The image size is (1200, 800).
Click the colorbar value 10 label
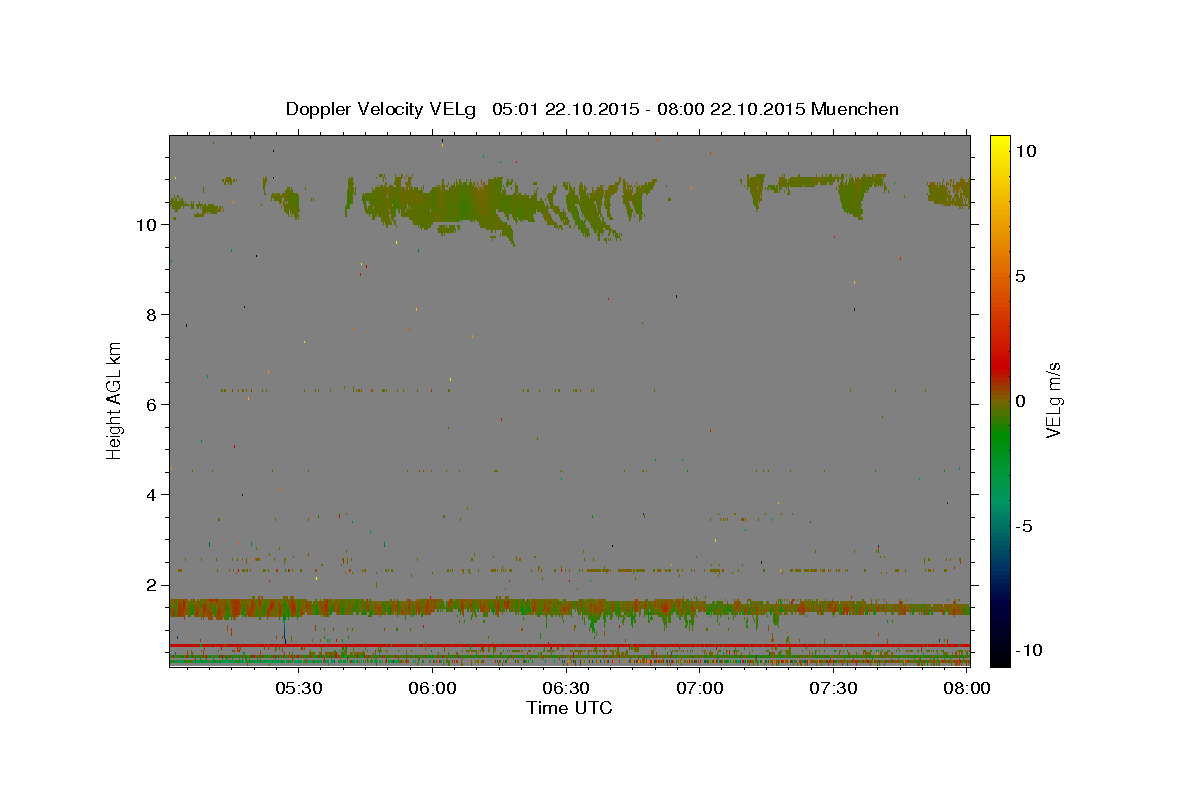(x=1024, y=151)
